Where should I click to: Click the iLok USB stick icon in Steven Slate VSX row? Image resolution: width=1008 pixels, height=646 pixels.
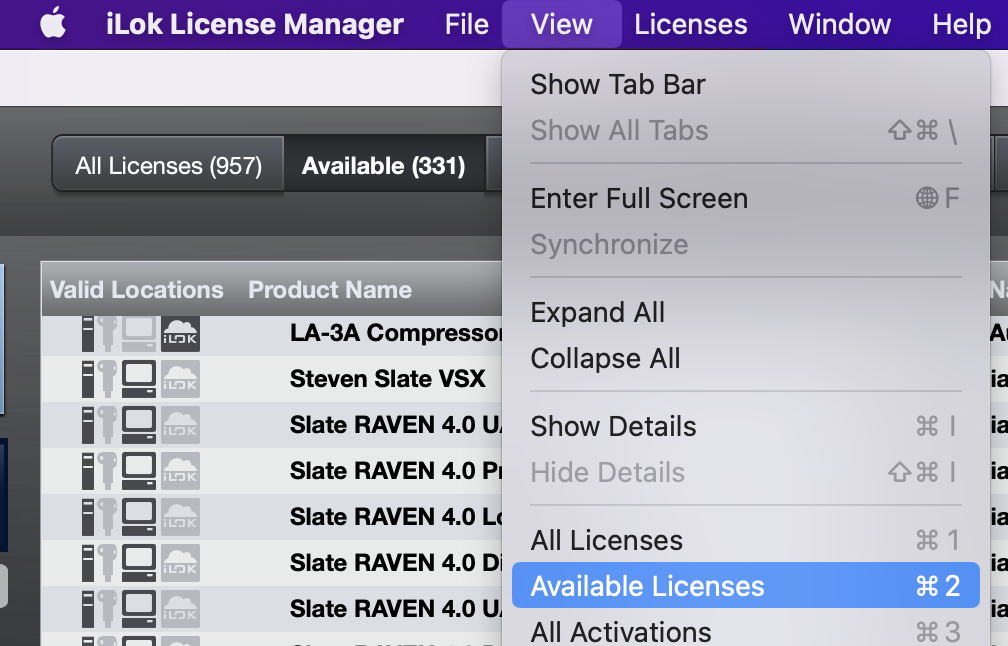[87, 379]
